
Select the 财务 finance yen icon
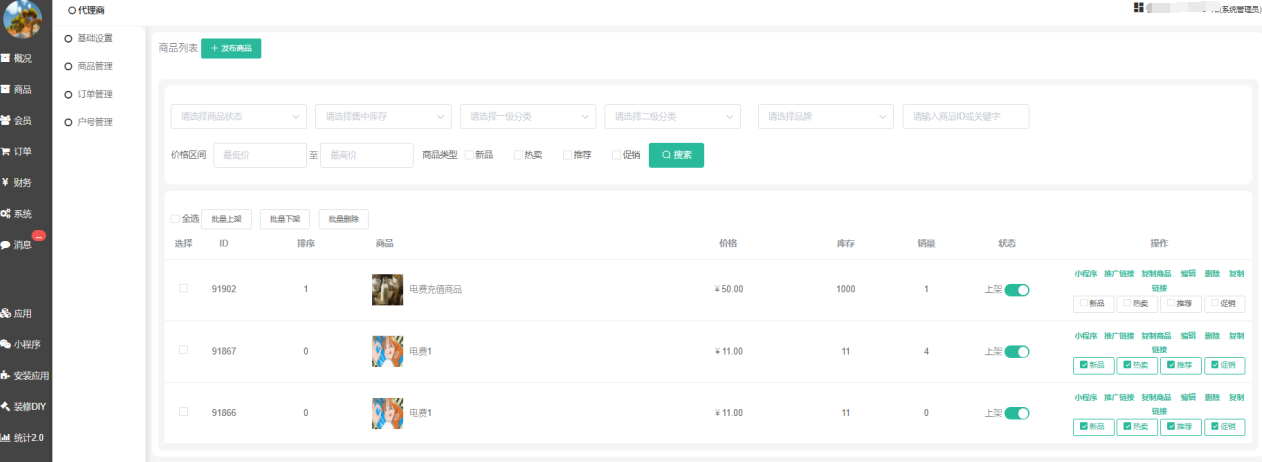pos(6,182)
